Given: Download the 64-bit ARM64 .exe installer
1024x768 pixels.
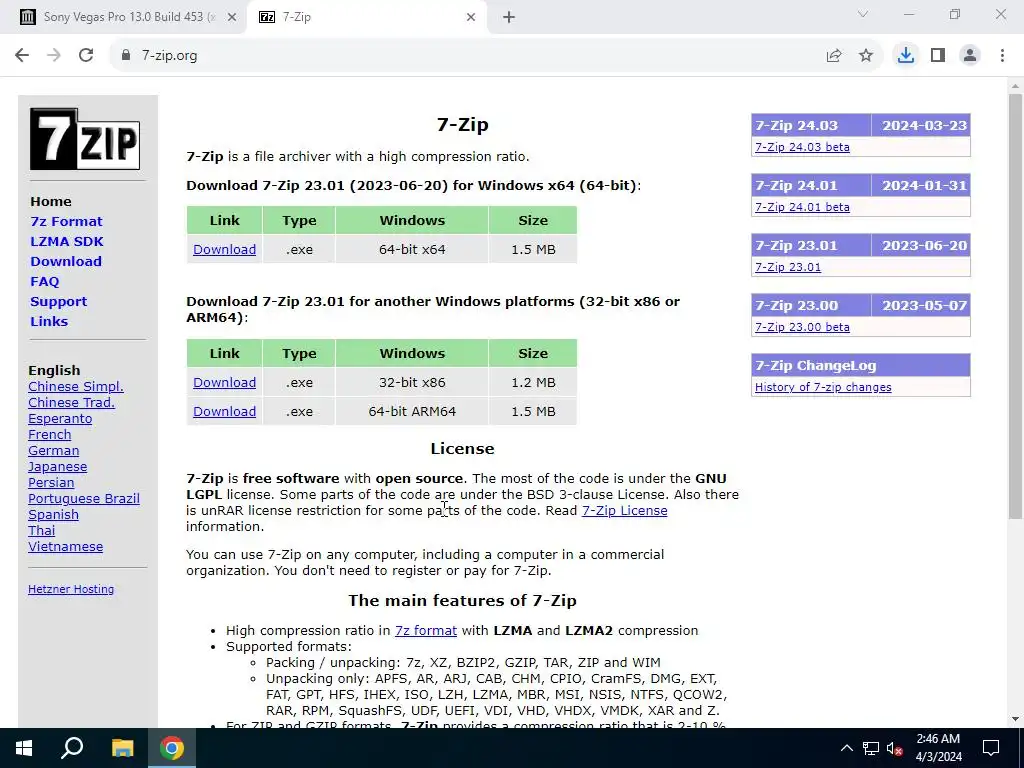Looking at the screenshot, I should [224, 411].
